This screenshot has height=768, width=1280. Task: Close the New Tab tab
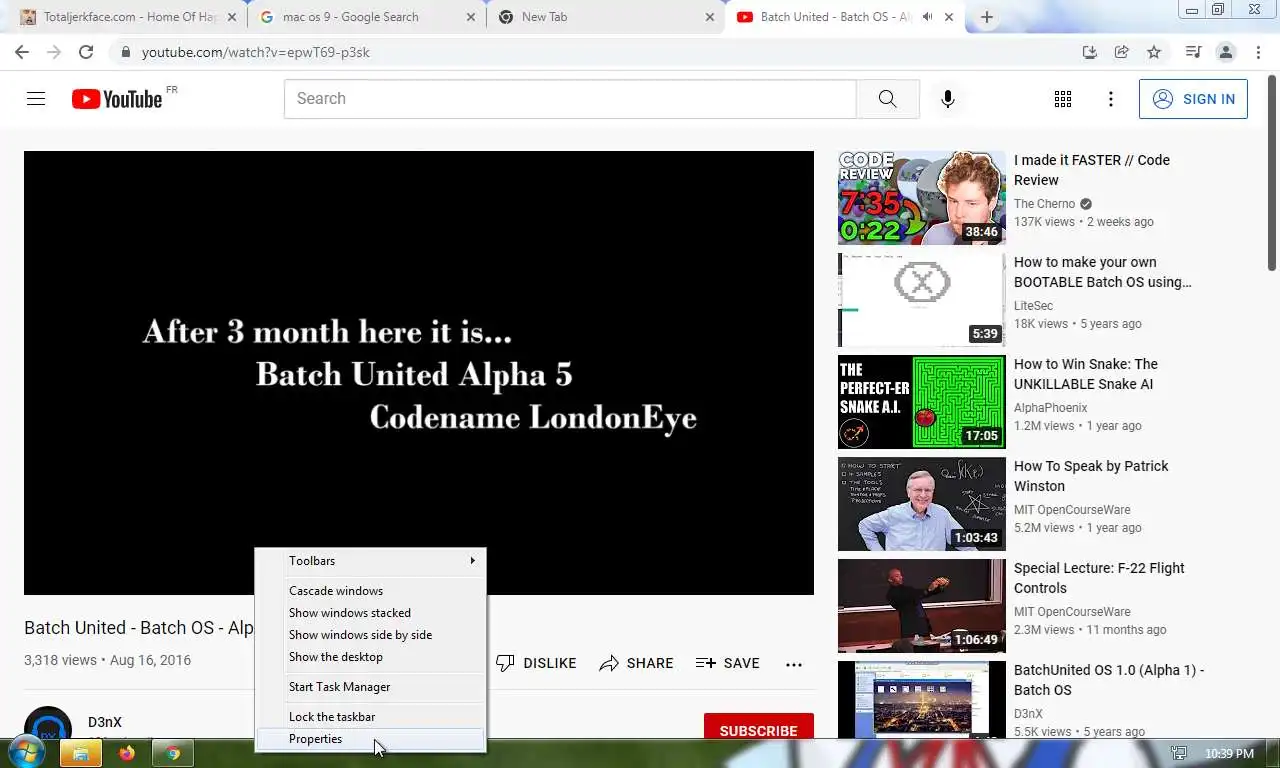click(710, 17)
